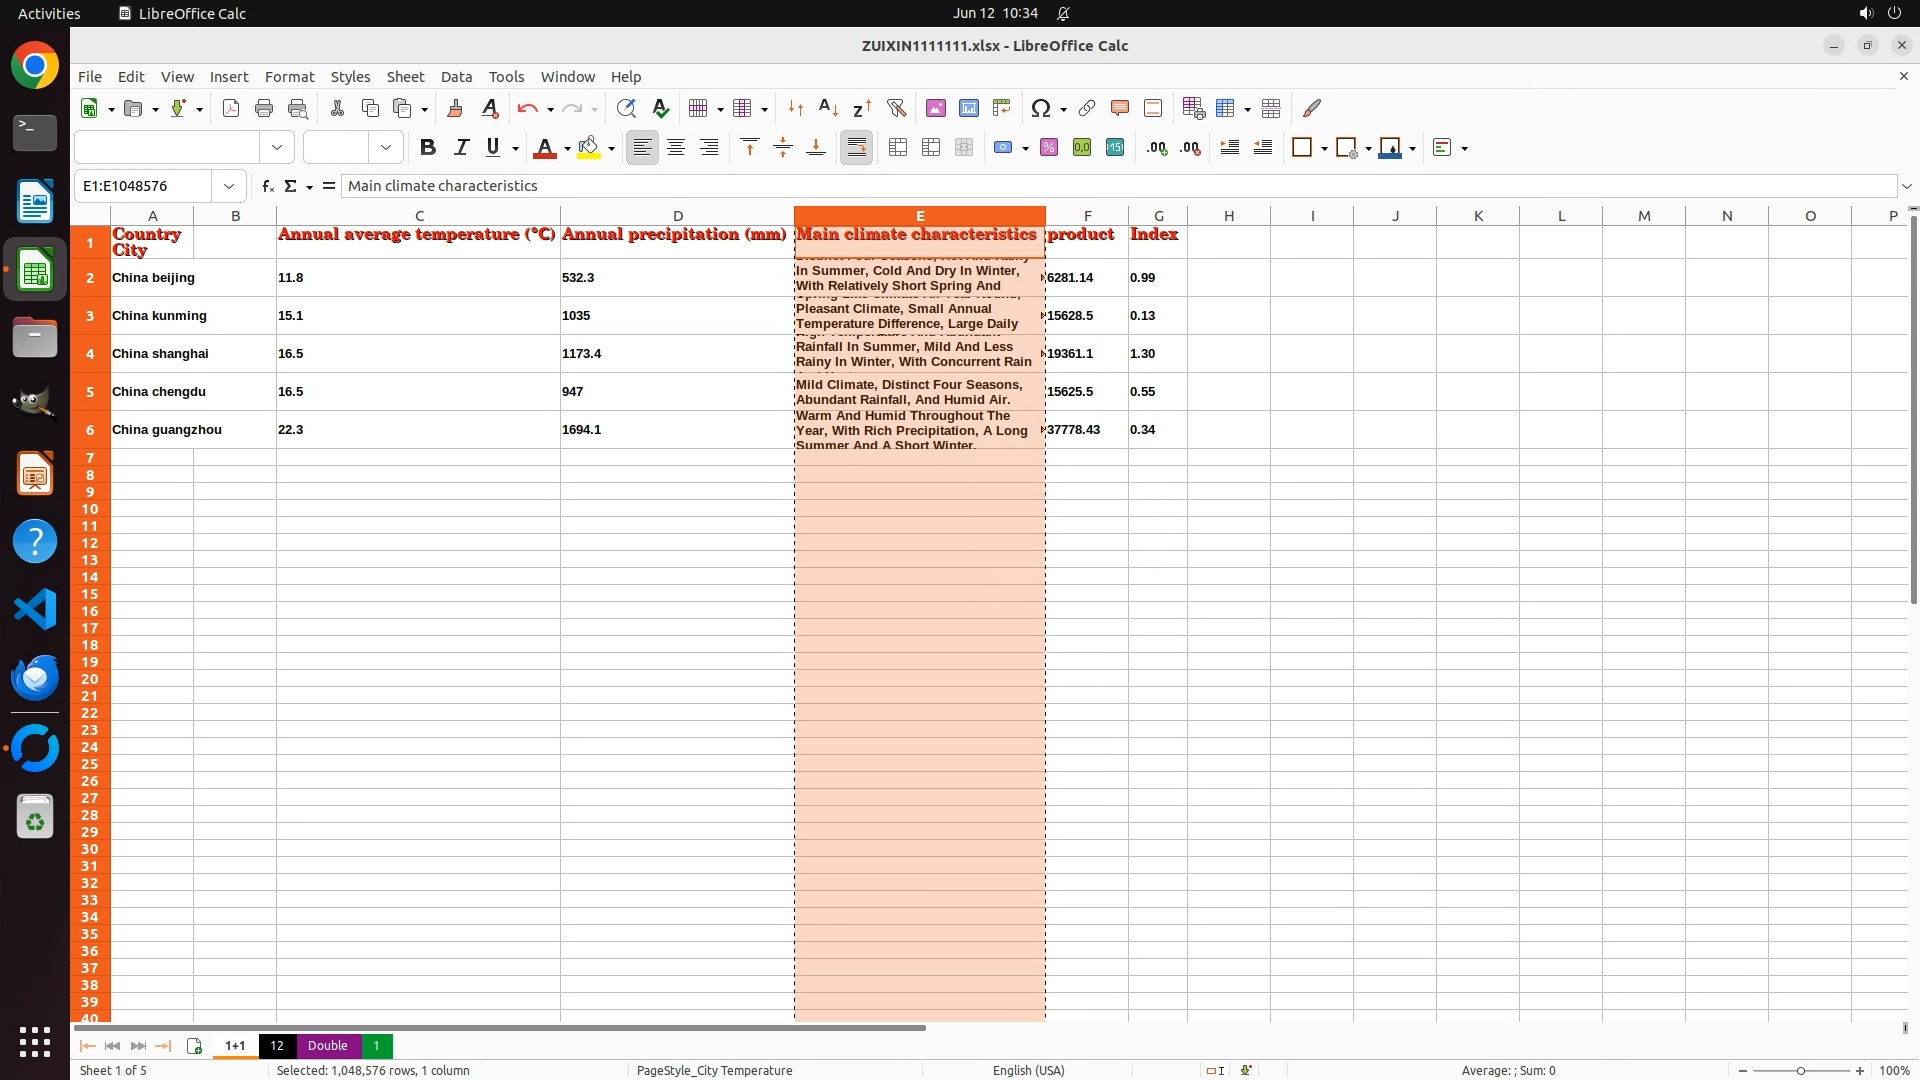Image resolution: width=1920 pixels, height=1080 pixels.
Task: Expand the Font Name dropdown arrow
Action: [277, 148]
